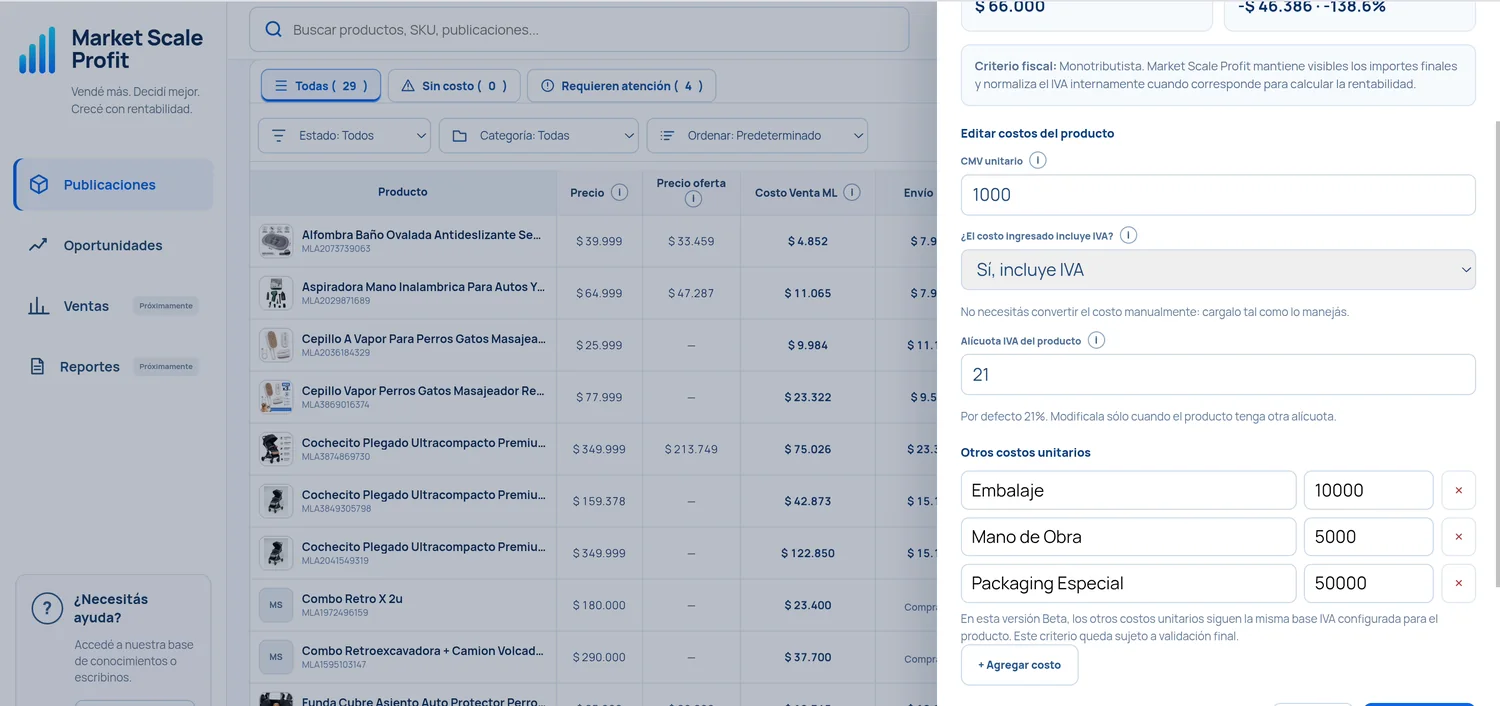The height and width of the screenshot is (706, 1500).
Task: Click the CMV unitario input field
Action: pyautogui.click(x=1218, y=195)
